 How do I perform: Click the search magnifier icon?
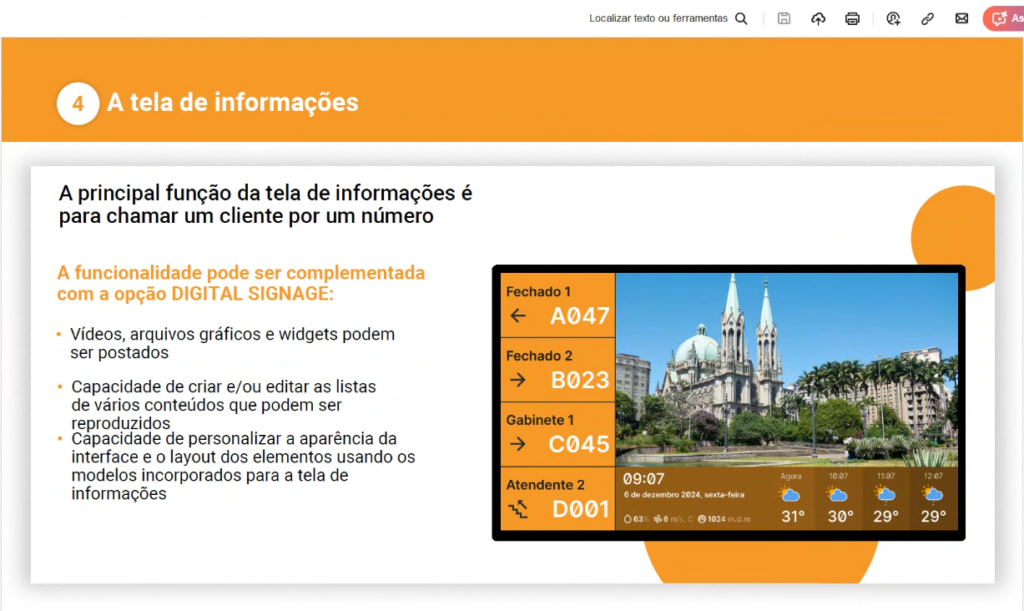[741, 19]
